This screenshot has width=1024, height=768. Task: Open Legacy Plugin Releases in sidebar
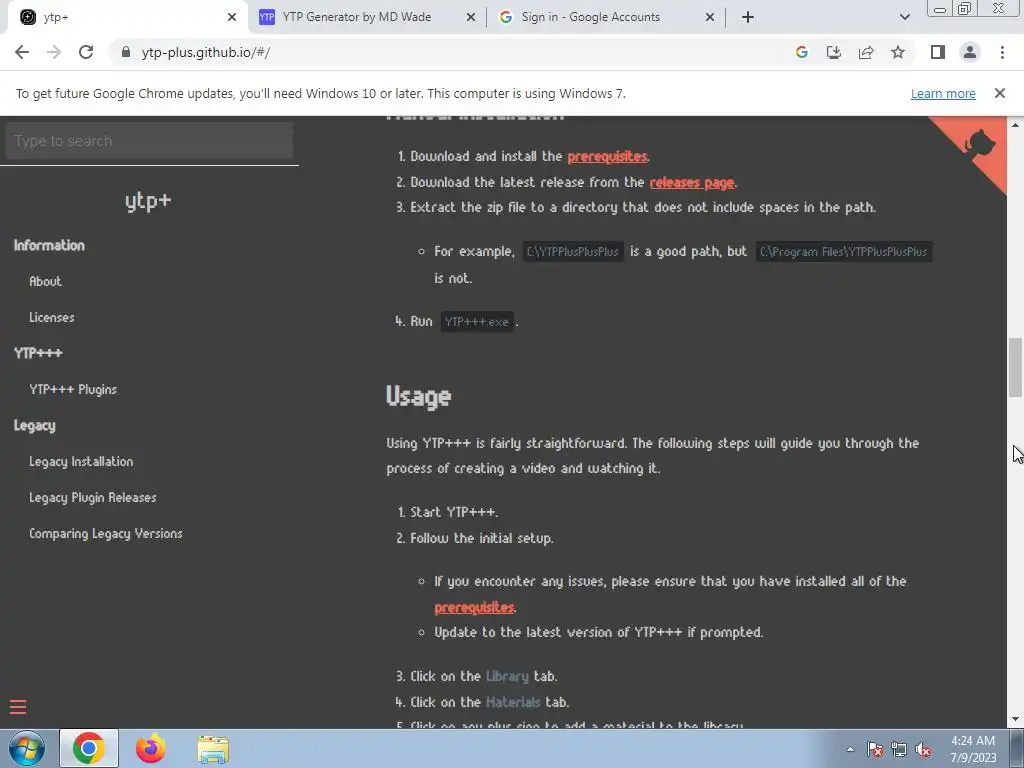point(93,498)
